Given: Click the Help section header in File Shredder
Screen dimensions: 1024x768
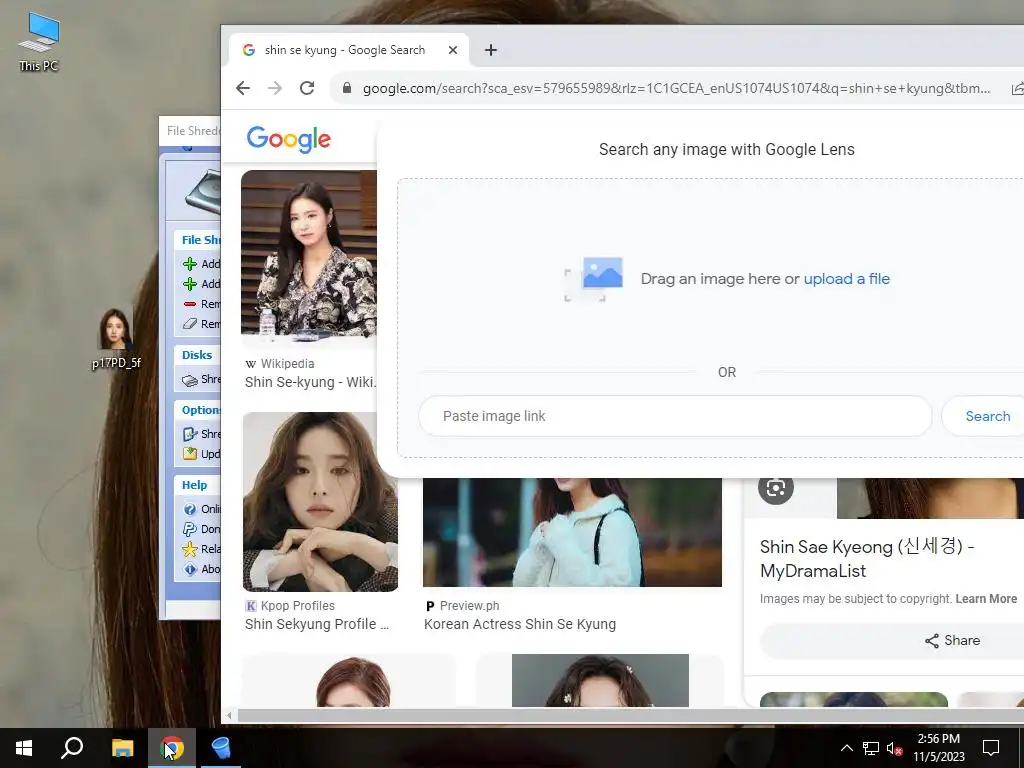Looking at the screenshot, I should click(195, 485).
